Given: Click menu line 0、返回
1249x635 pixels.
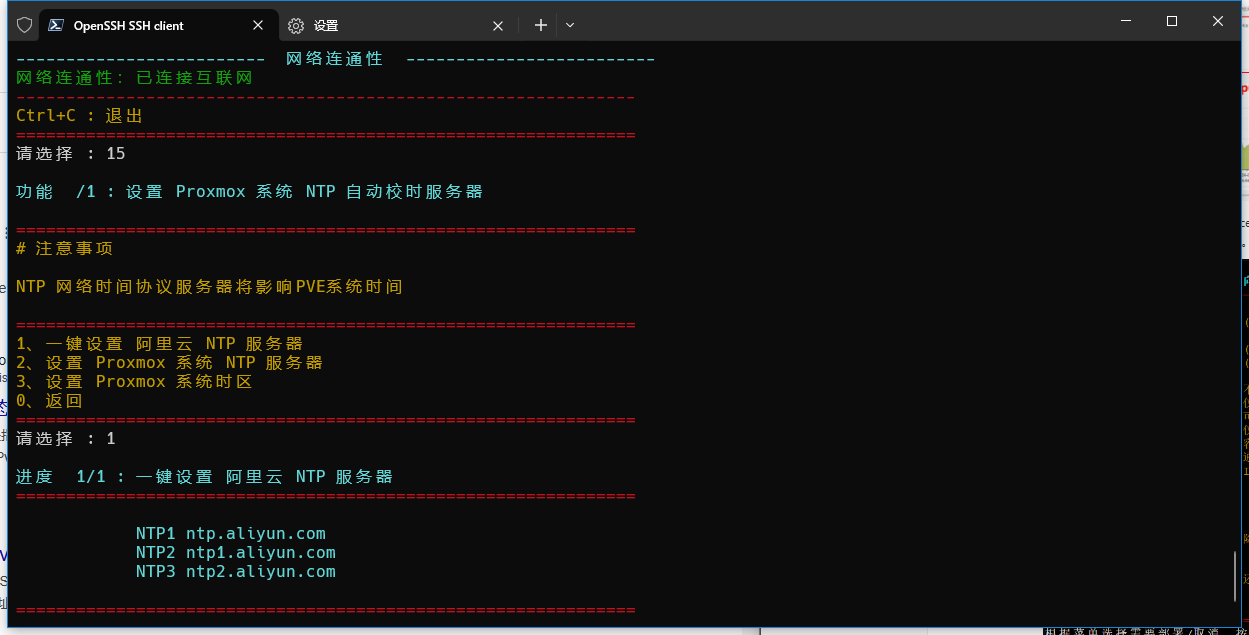Looking at the screenshot, I should pos(50,401).
